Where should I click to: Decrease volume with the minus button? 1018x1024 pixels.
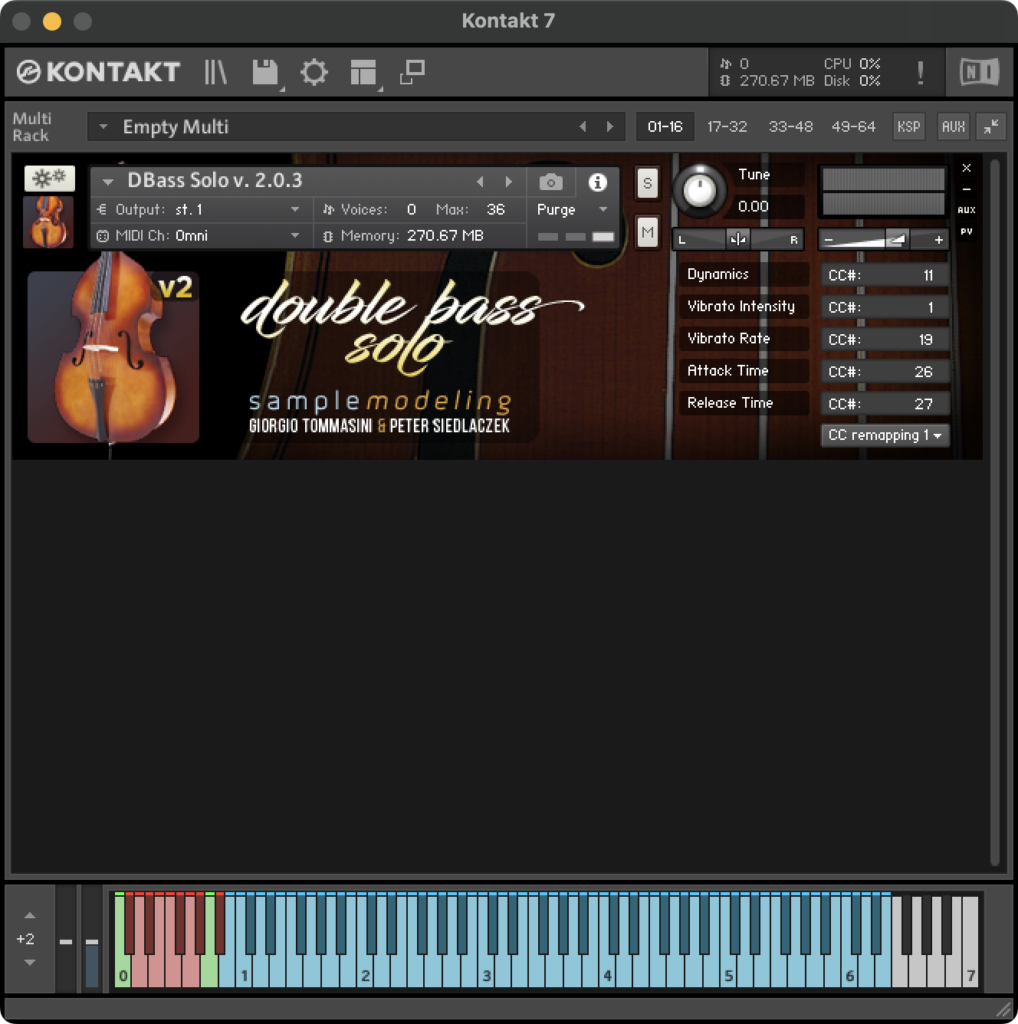point(829,240)
